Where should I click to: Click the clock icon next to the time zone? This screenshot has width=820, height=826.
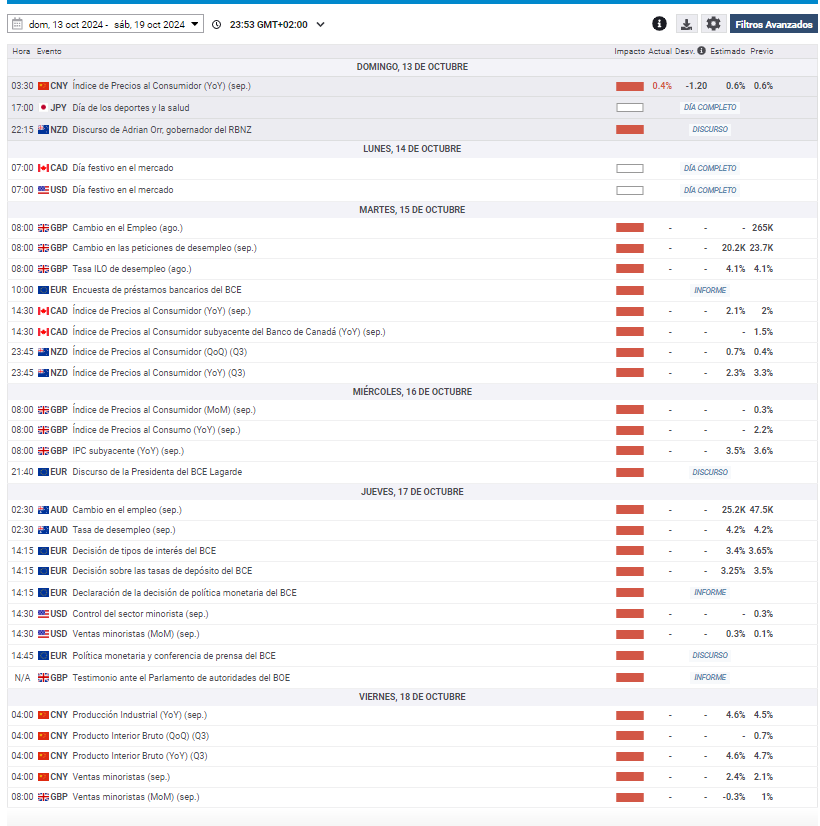(x=217, y=24)
